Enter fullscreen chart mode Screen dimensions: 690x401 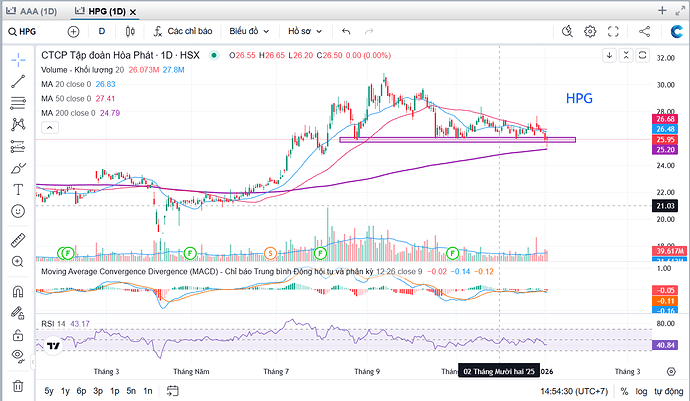tap(613, 31)
